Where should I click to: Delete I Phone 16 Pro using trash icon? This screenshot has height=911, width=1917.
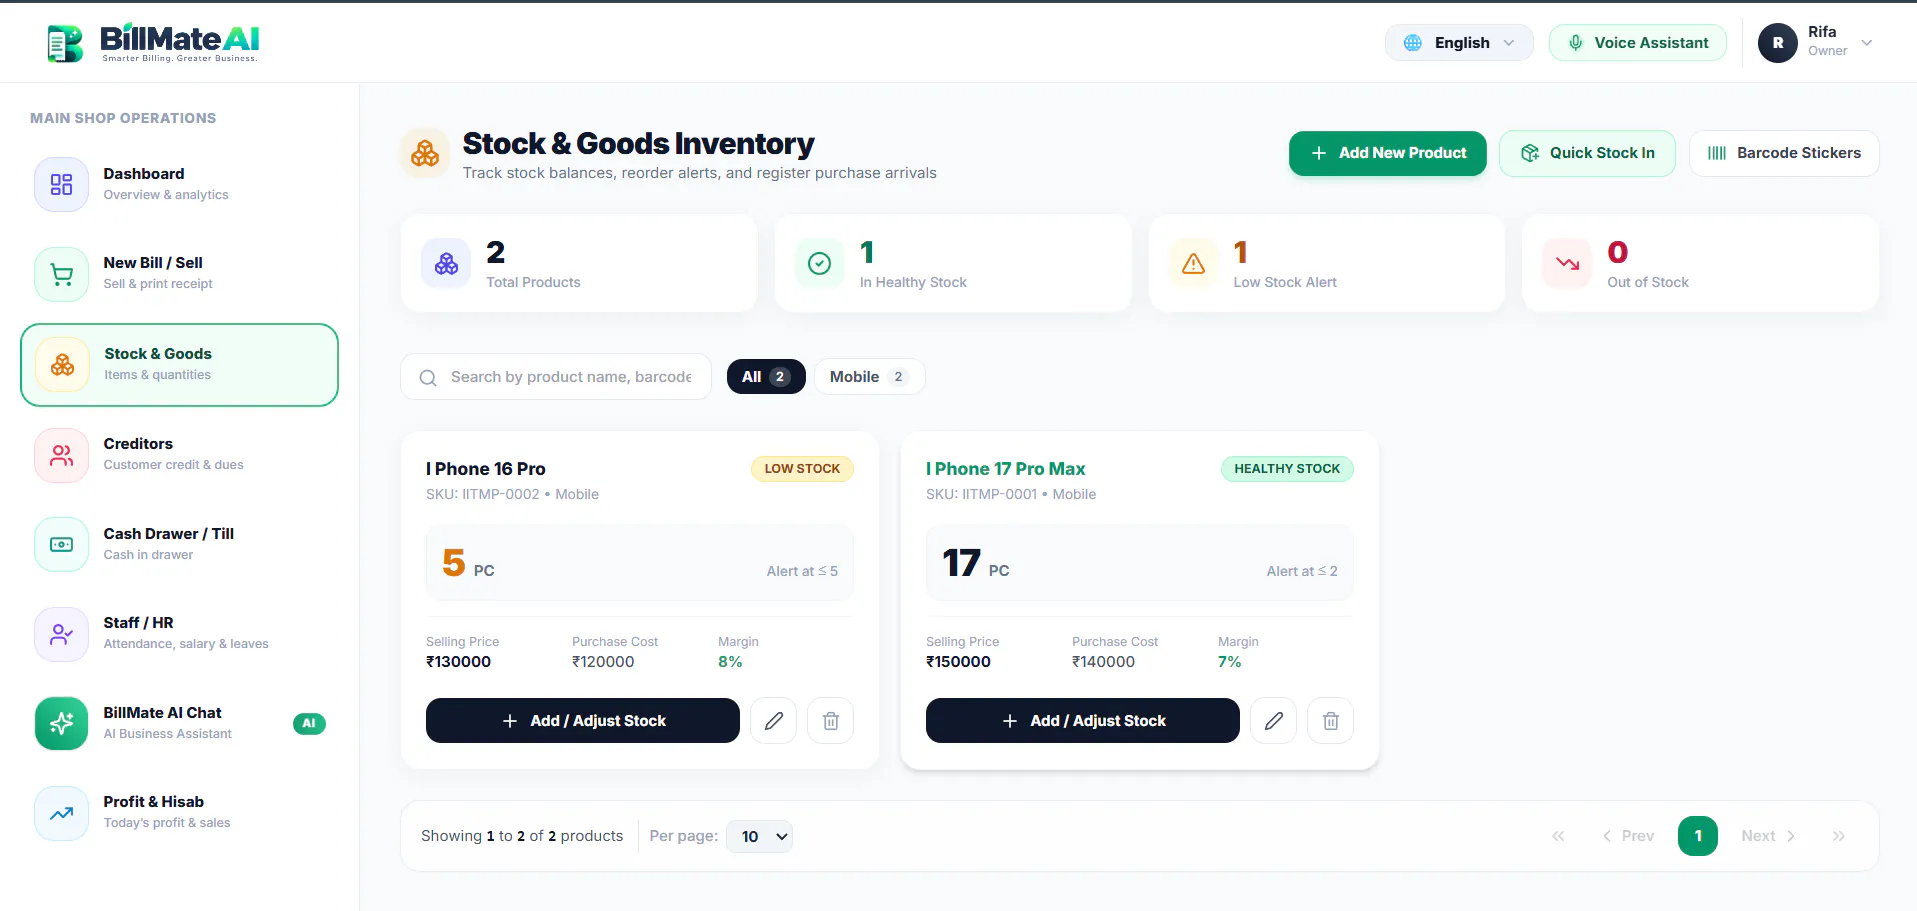tap(830, 721)
